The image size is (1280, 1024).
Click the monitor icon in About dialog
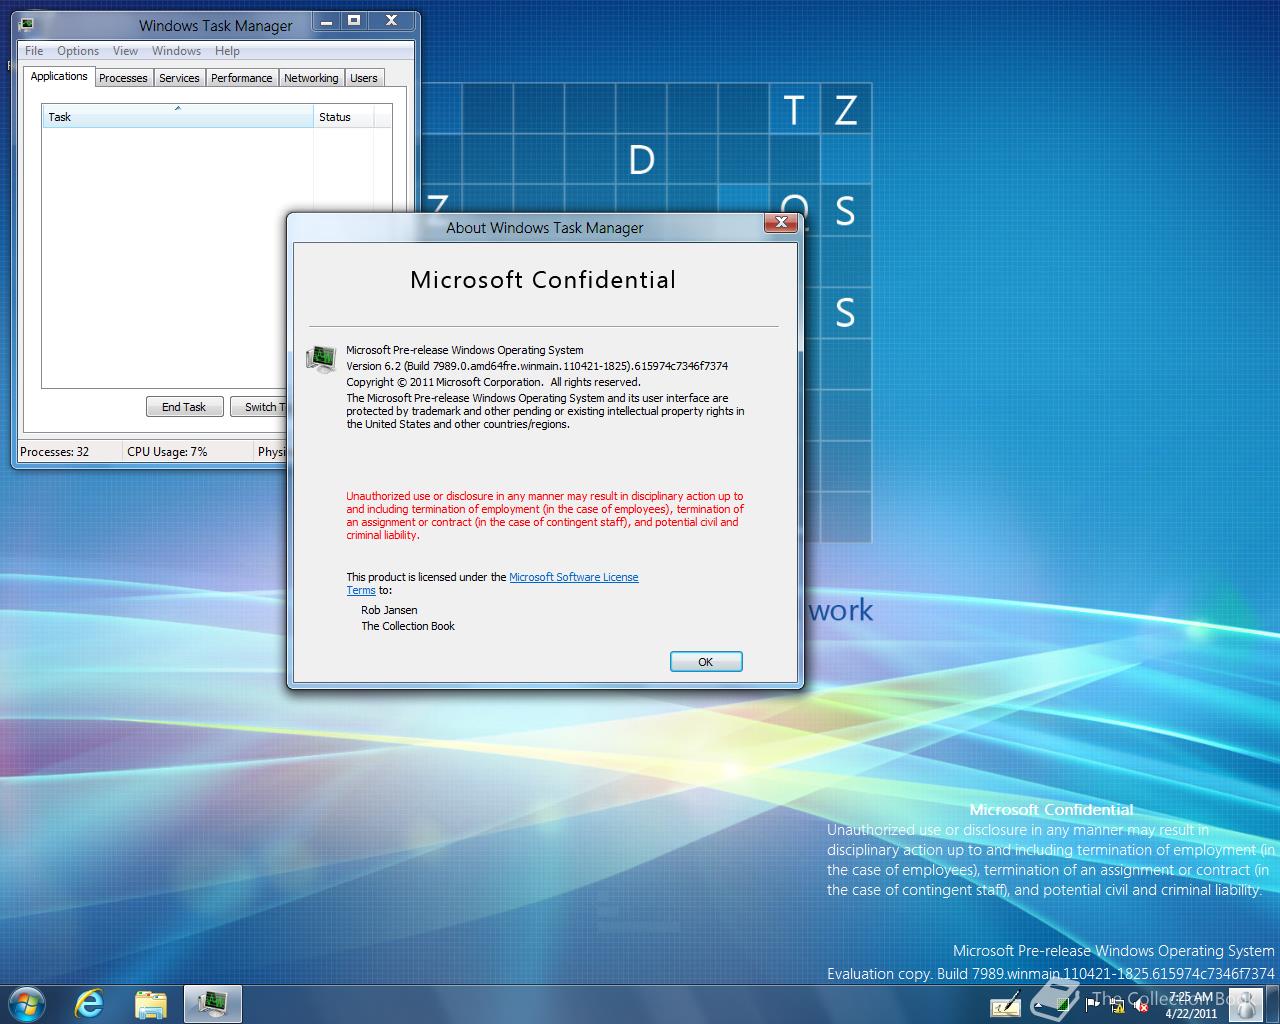(321, 359)
